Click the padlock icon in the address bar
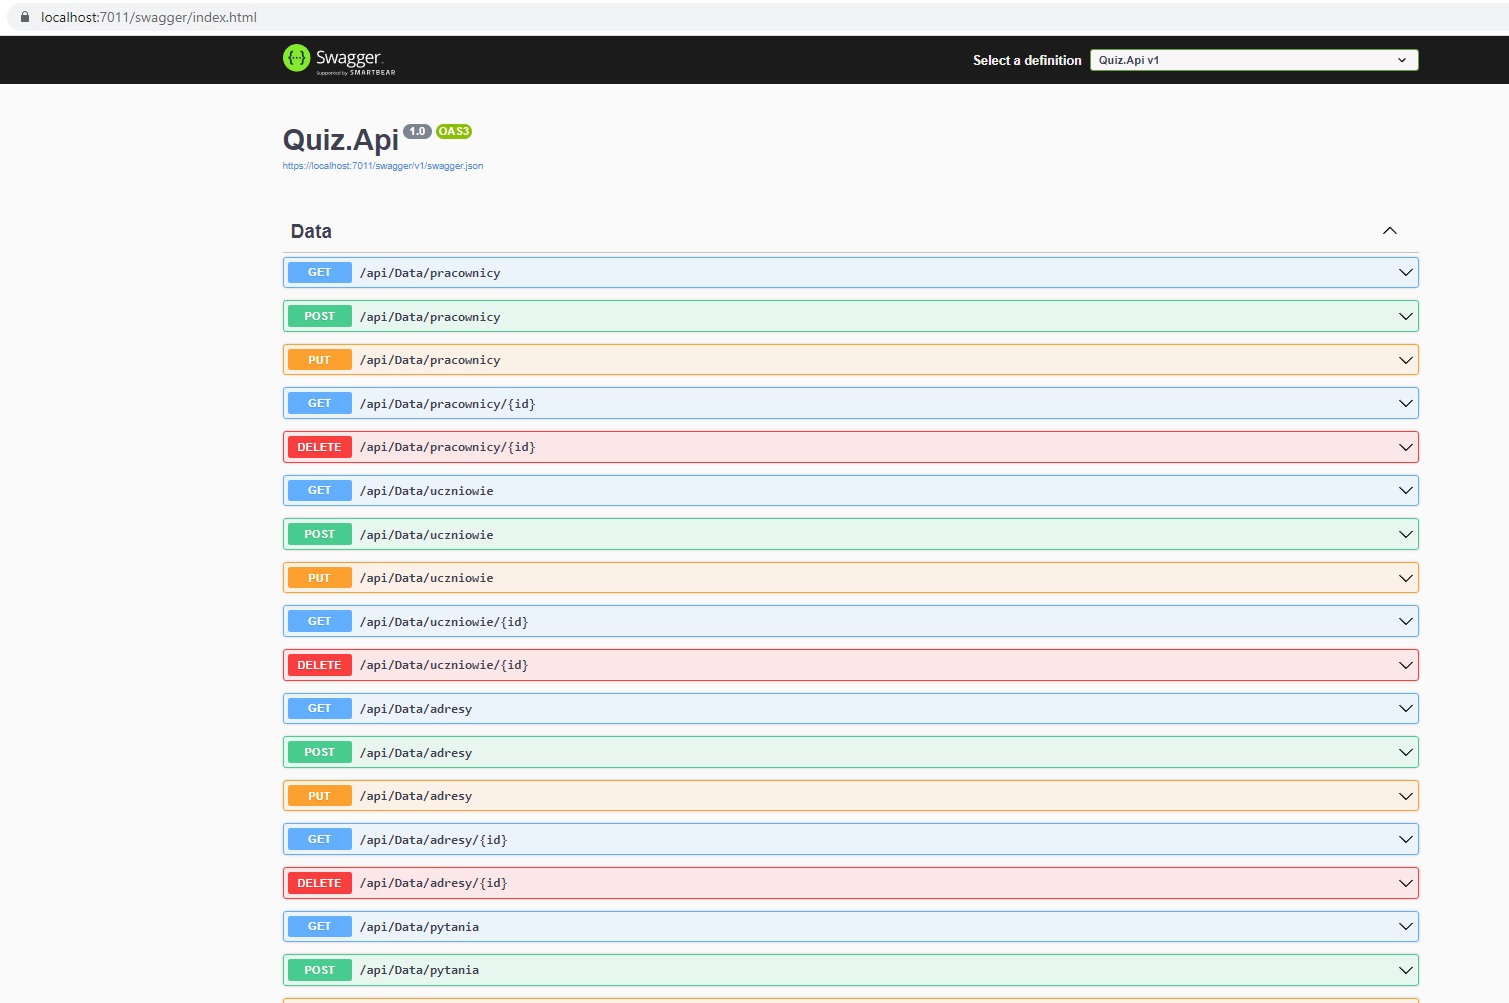 click(x=25, y=17)
